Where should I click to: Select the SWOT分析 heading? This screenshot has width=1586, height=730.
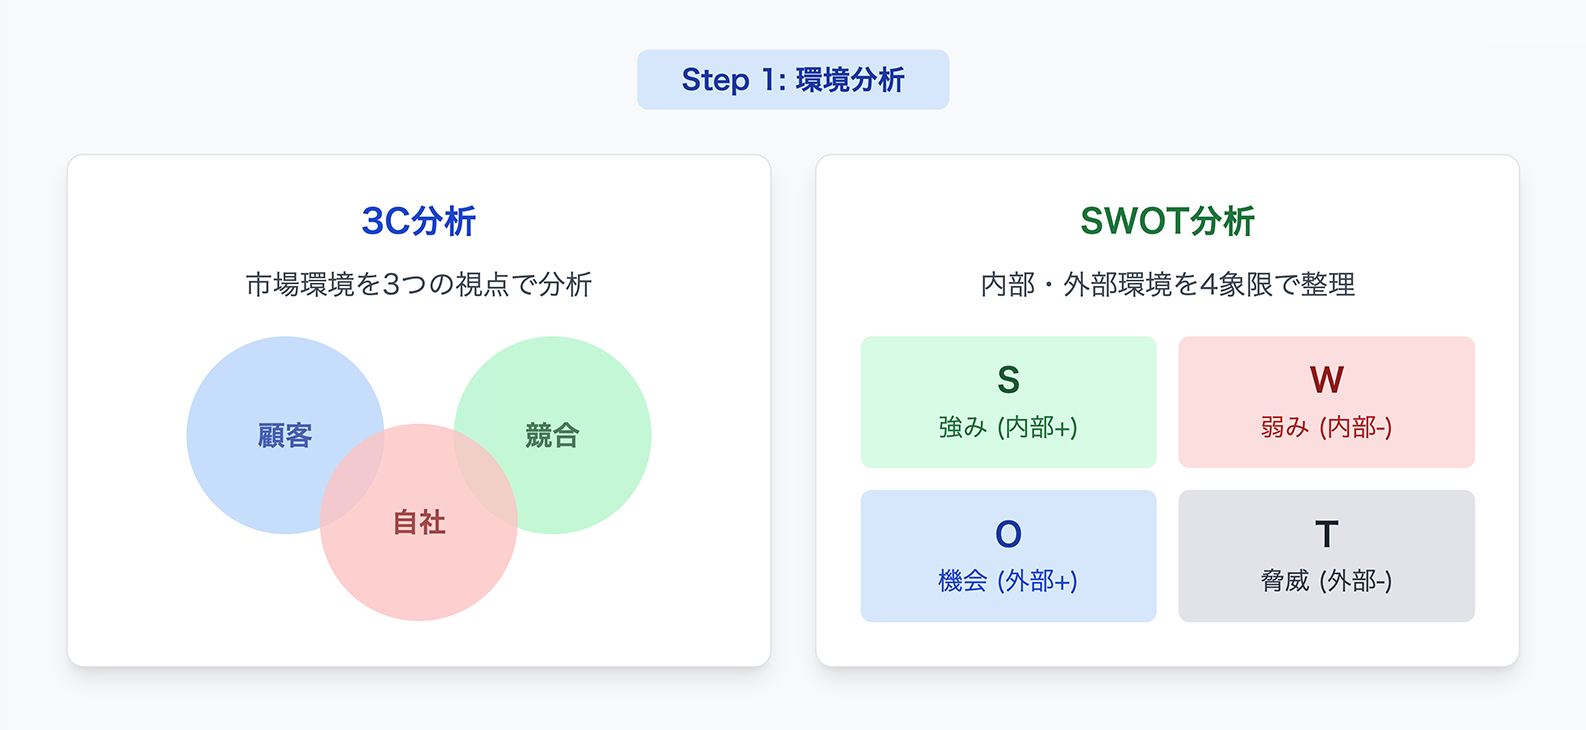(x=1167, y=221)
